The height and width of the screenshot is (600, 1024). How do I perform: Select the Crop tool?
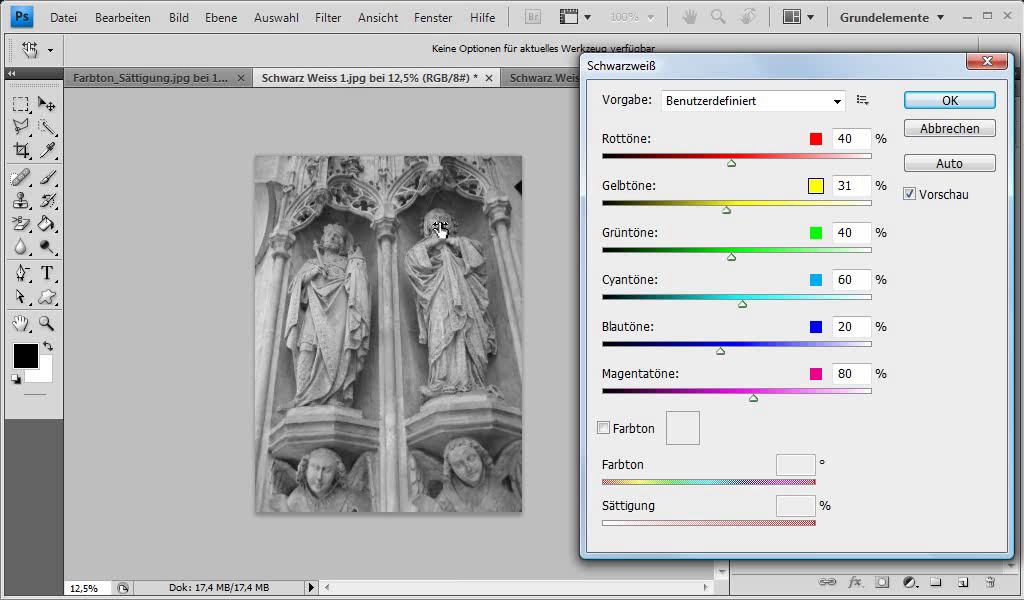(x=21, y=150)
